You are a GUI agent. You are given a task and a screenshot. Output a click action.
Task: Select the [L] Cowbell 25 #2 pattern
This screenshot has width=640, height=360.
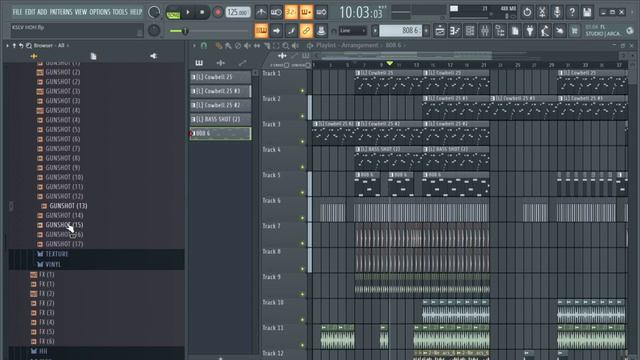(x=220, y=105)
